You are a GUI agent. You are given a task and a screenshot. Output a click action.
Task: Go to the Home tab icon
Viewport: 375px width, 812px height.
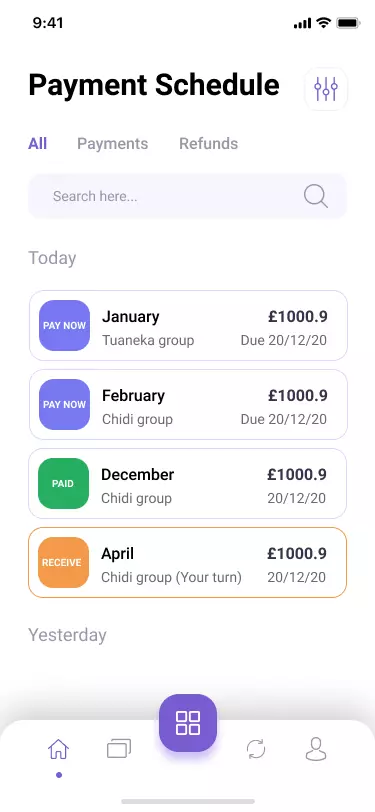(59, 749)
